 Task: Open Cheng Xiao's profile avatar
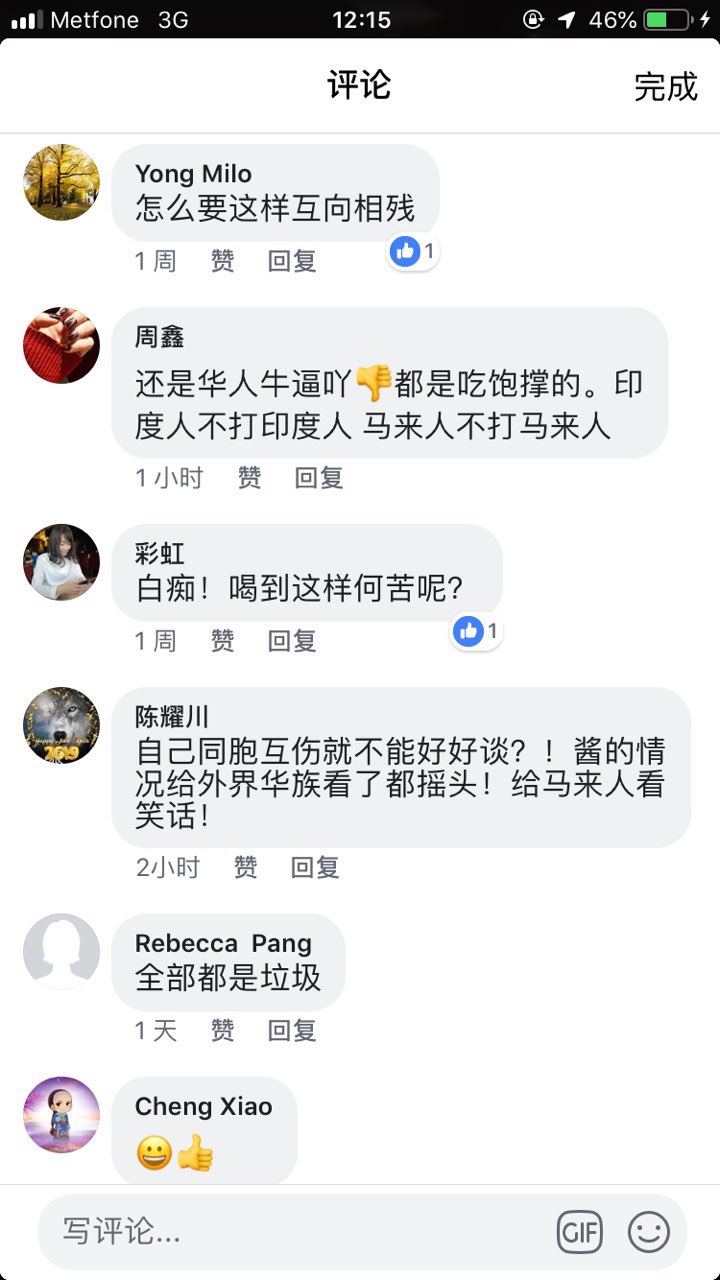coord(62,1115)
